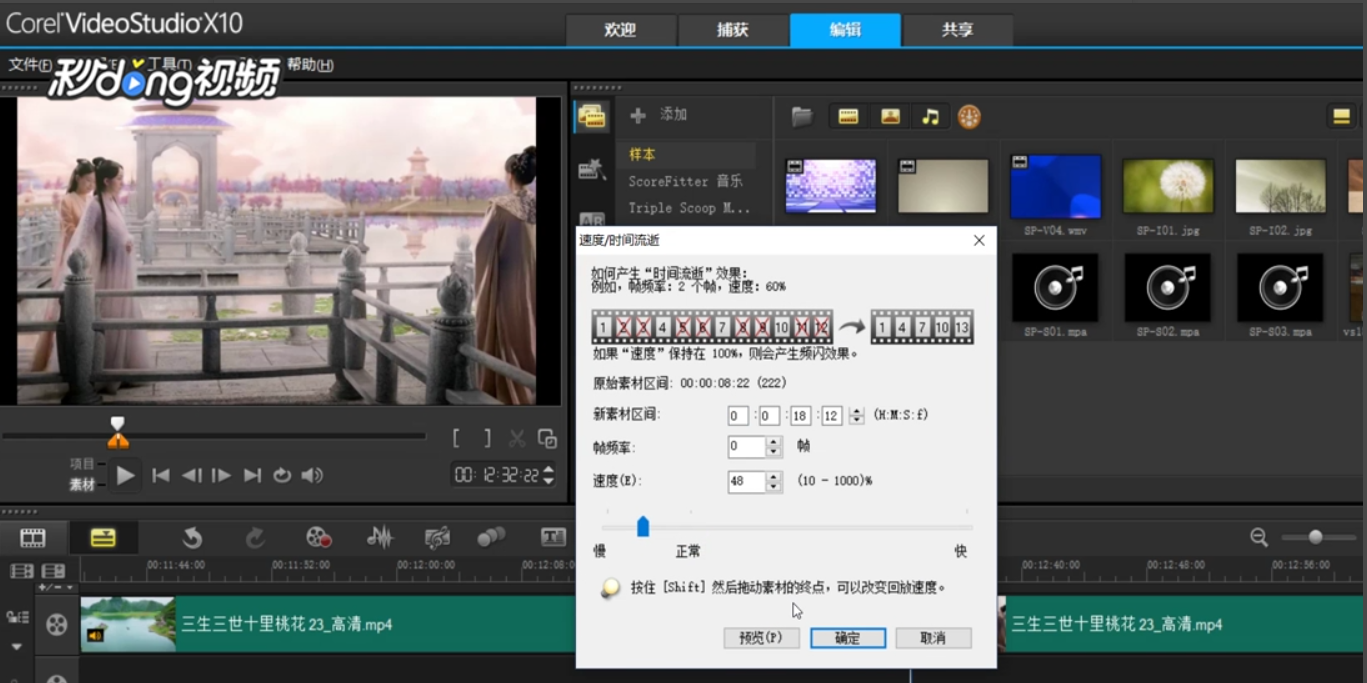The width and height of the screenshot is (1367, 683).
Task: Switch to Timeline view
Action: click(103, 538)
